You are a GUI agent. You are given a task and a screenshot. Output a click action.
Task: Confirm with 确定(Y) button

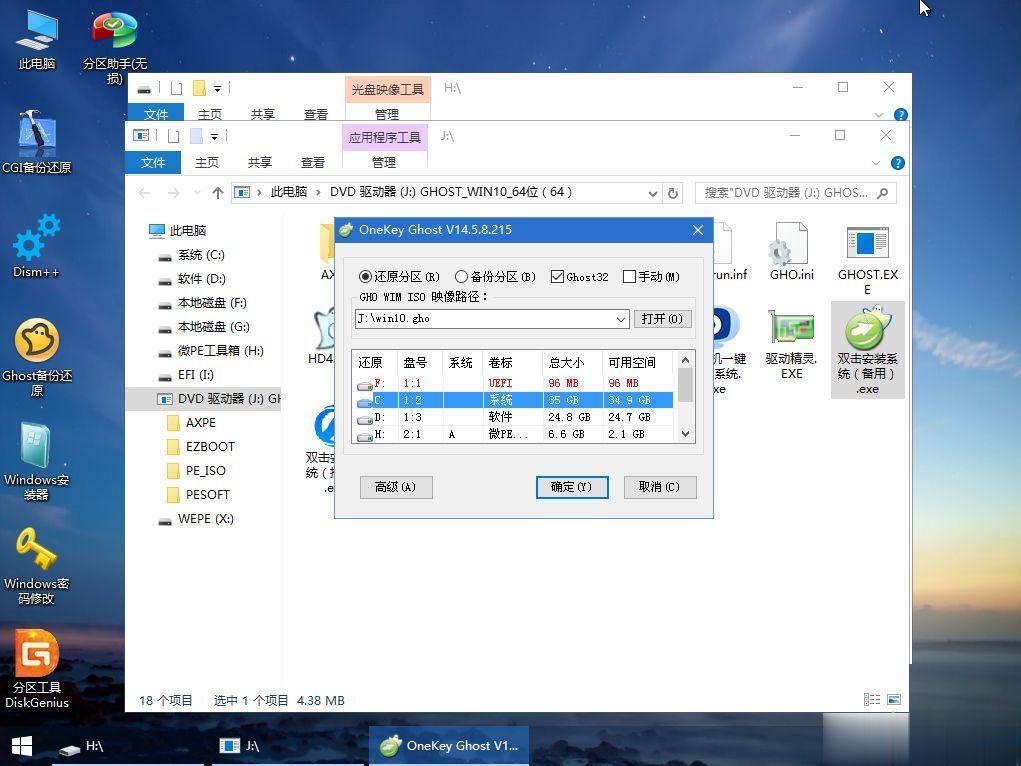pos(572,487)
